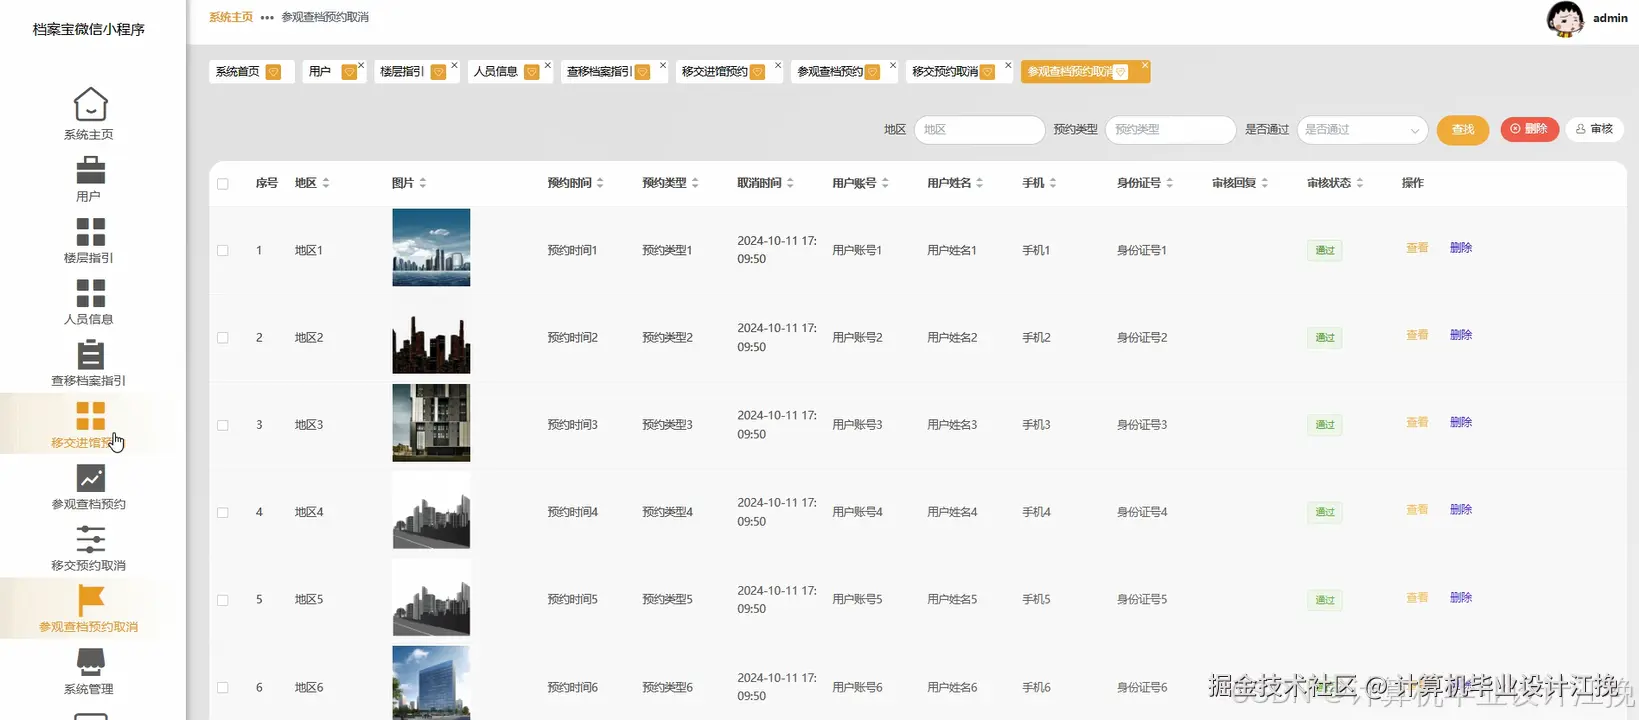Click heart icon on 楼层指引 tab
Viewport: 1639px width, 720px height.
[x=438, y=72]
